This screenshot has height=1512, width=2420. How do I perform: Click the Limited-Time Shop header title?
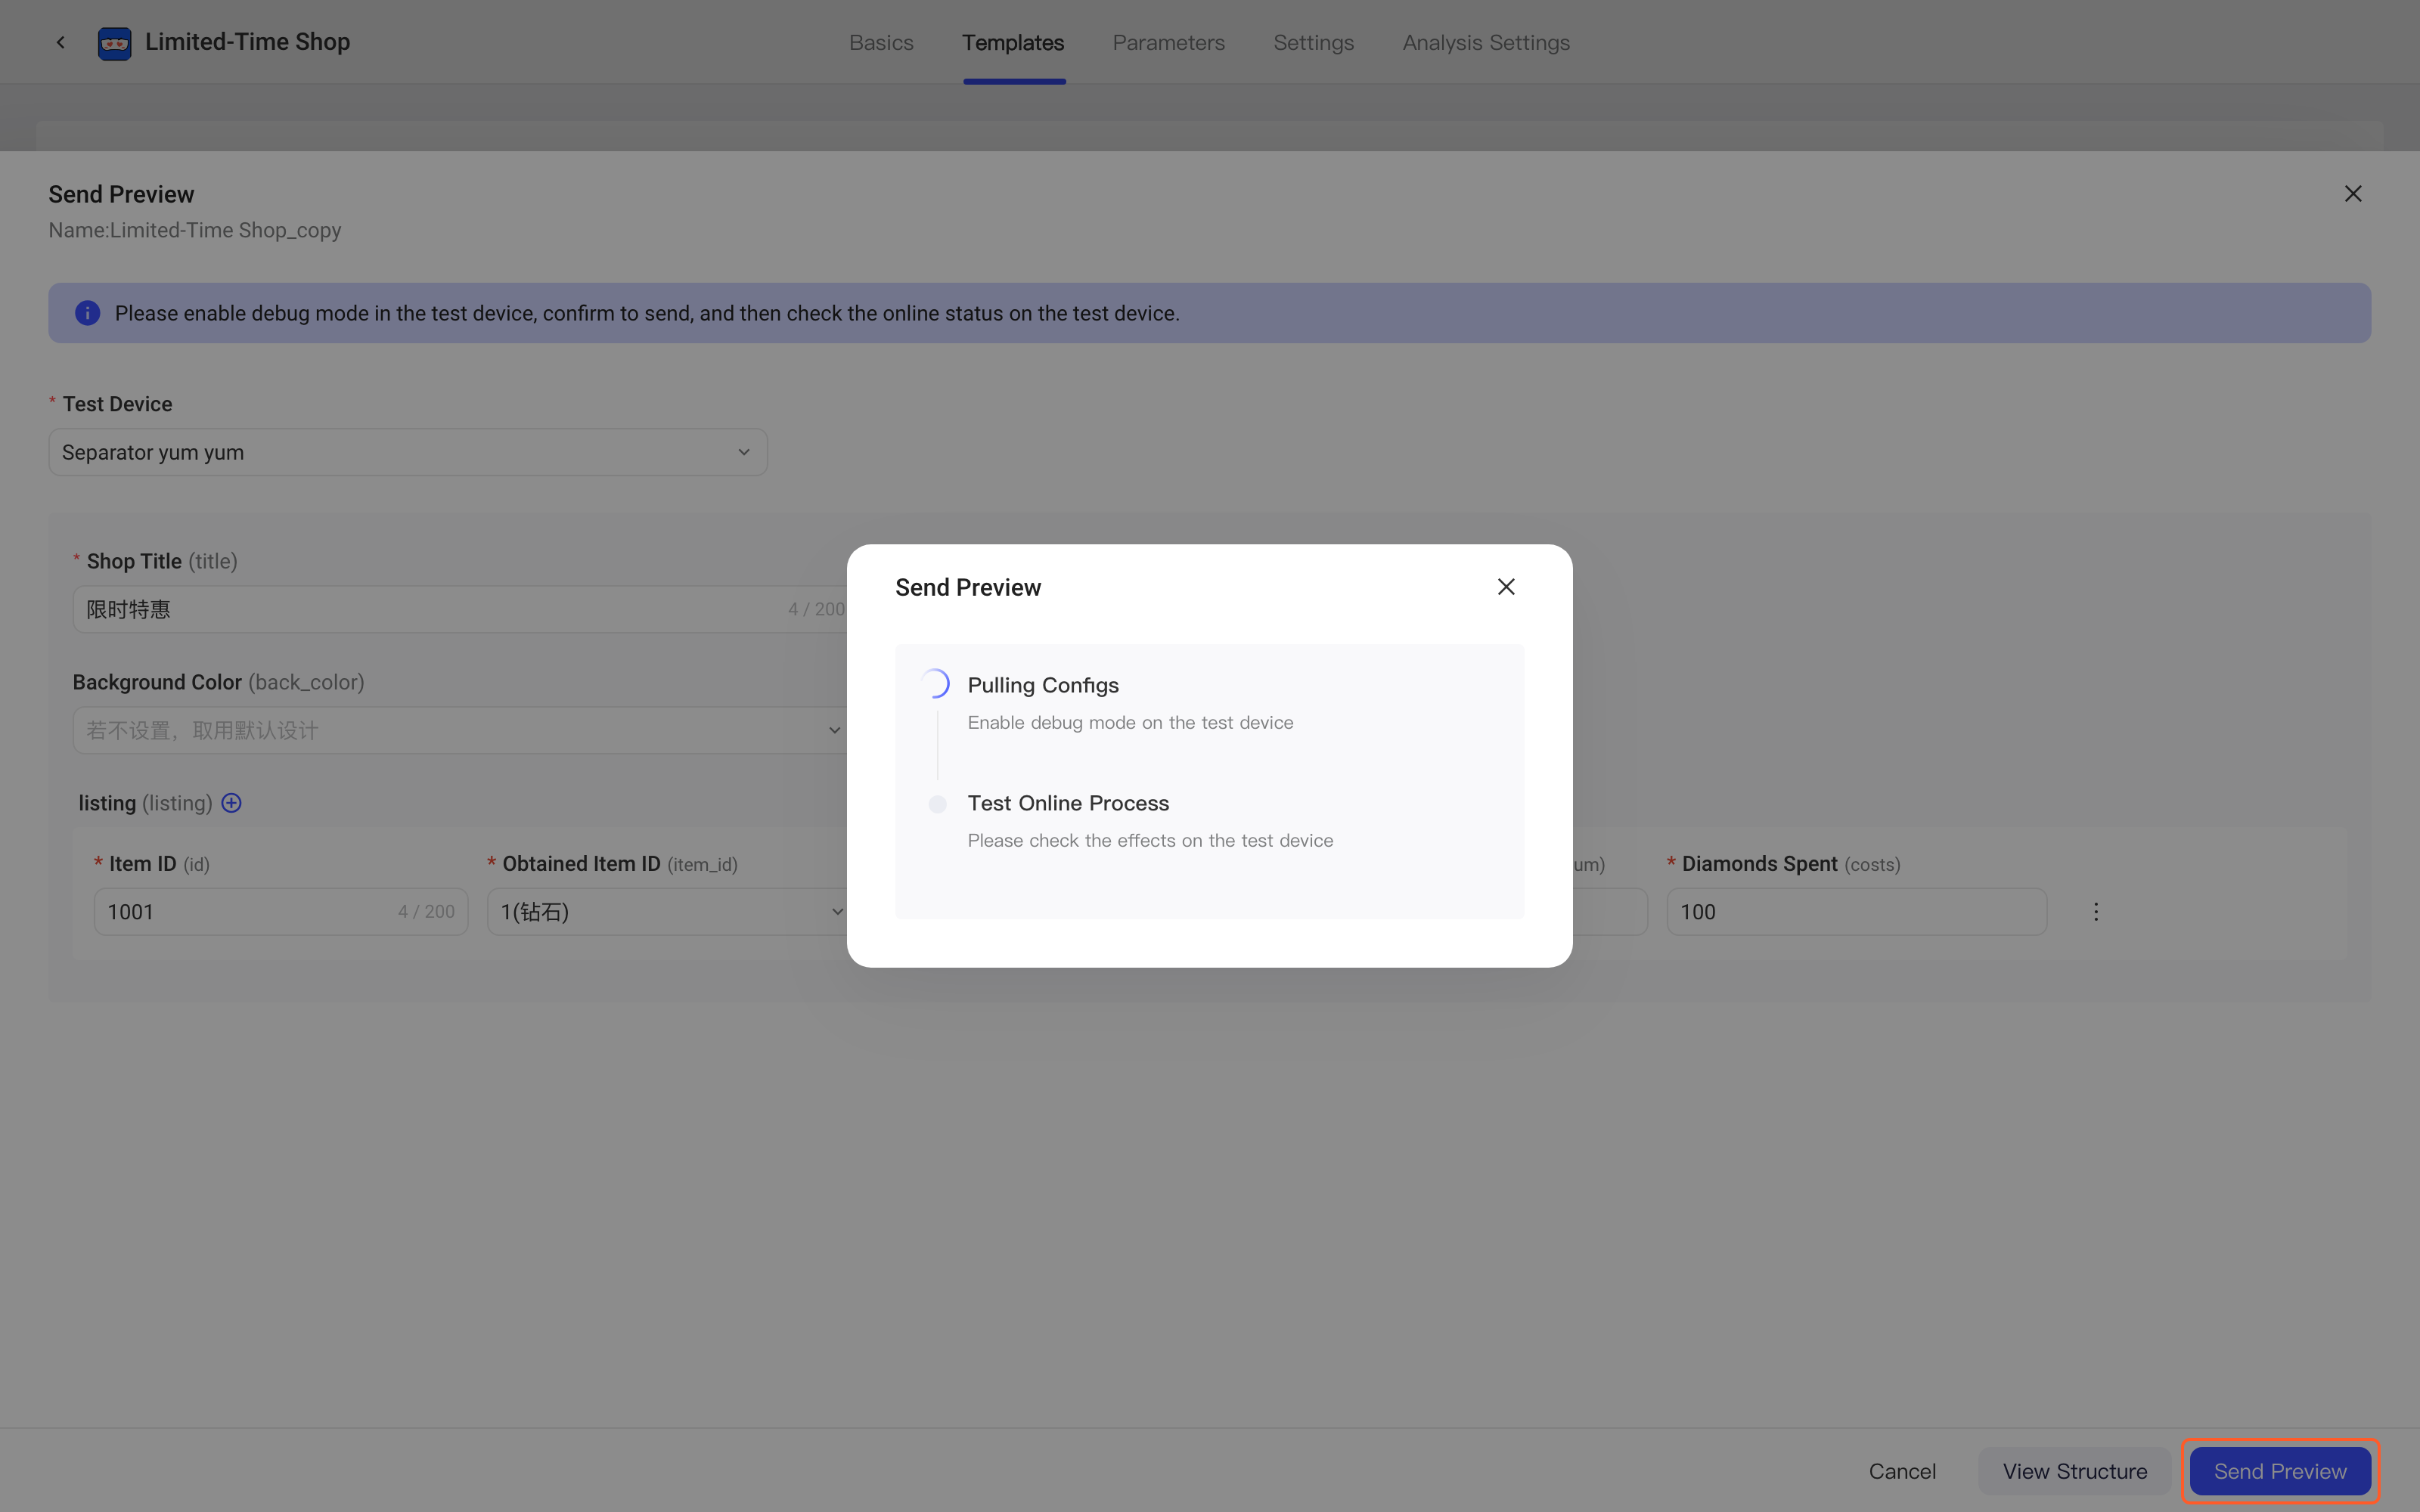pyautogui.click(x=248, y=42)
